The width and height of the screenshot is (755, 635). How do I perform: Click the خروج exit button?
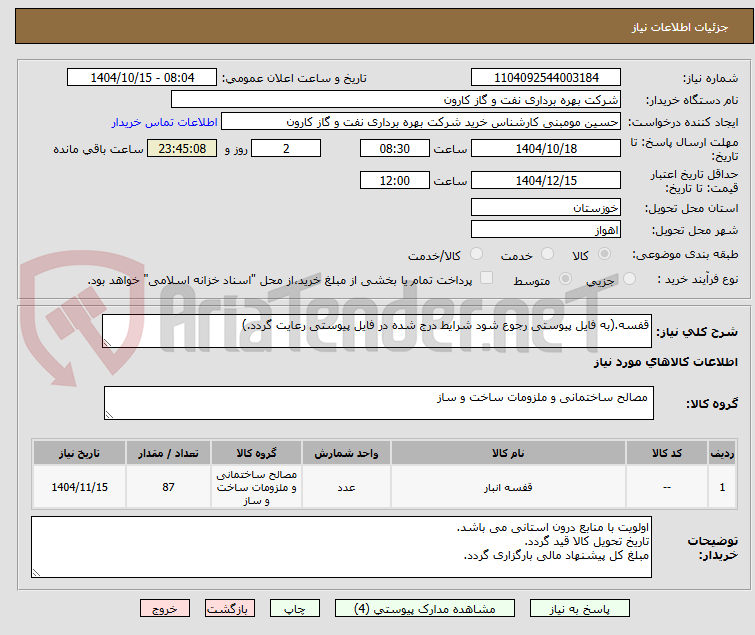click(165, 609)
